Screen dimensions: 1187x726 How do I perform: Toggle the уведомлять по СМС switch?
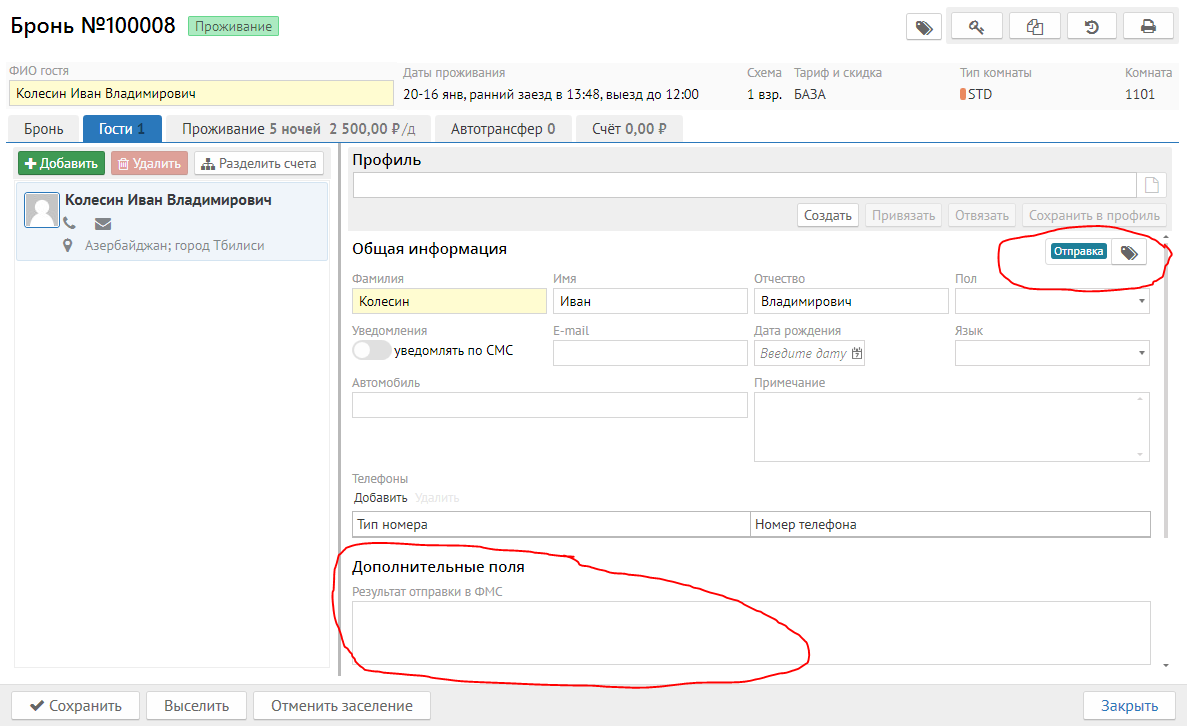click(371, 351)
